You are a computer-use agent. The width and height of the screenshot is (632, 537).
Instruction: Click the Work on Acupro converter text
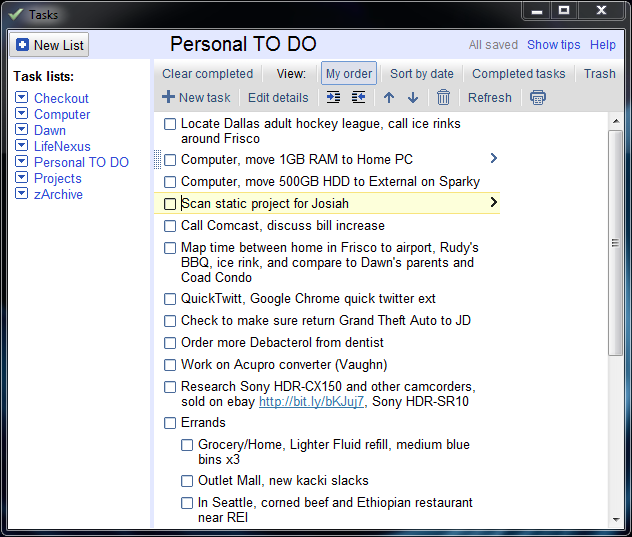point(284,364)
